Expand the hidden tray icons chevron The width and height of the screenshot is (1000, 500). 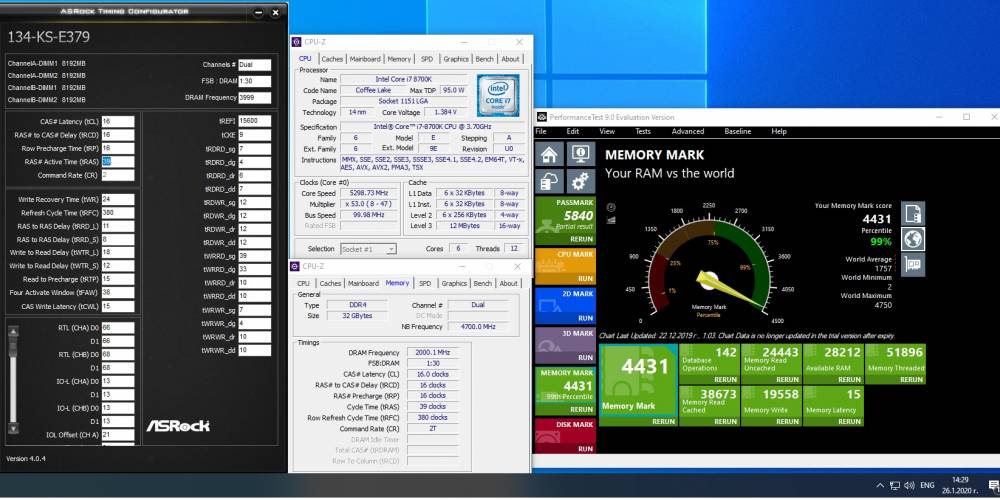(x=880, y=485)
